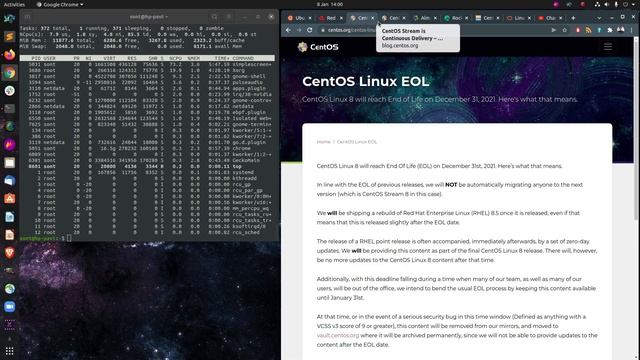The image size is (640, 360).
Task: Search in the terminal window
Action: click(214, 17)
